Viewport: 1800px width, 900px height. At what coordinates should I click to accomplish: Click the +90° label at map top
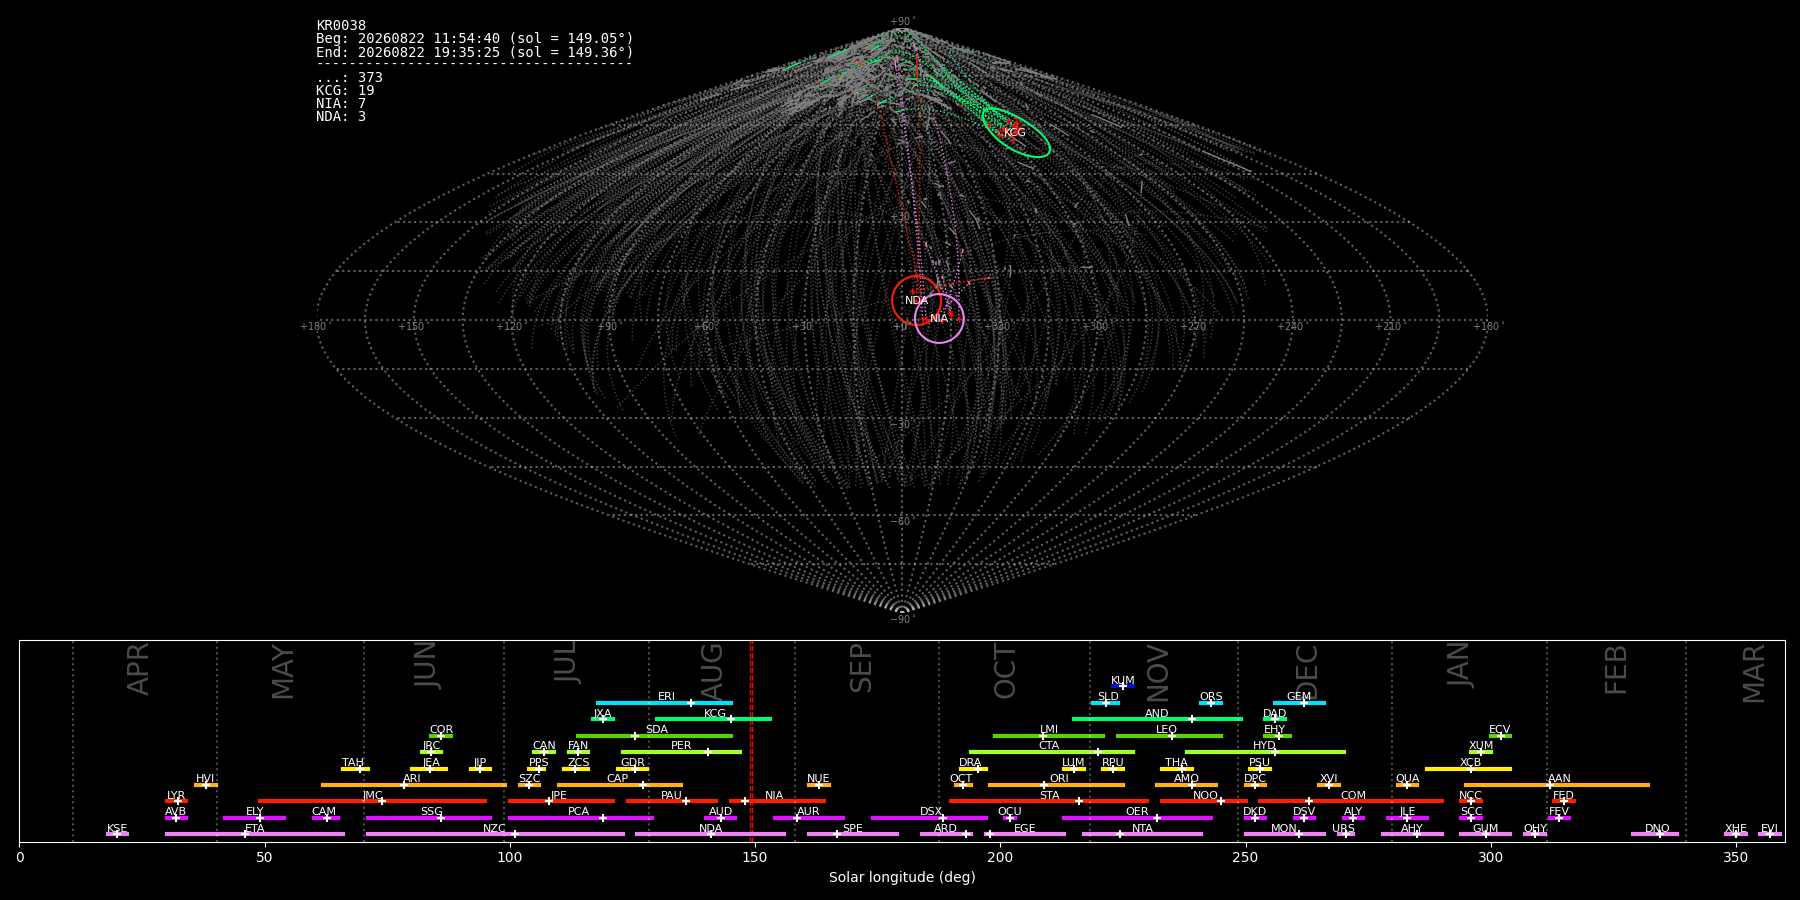pyautogui.click(x=902, y=22)
